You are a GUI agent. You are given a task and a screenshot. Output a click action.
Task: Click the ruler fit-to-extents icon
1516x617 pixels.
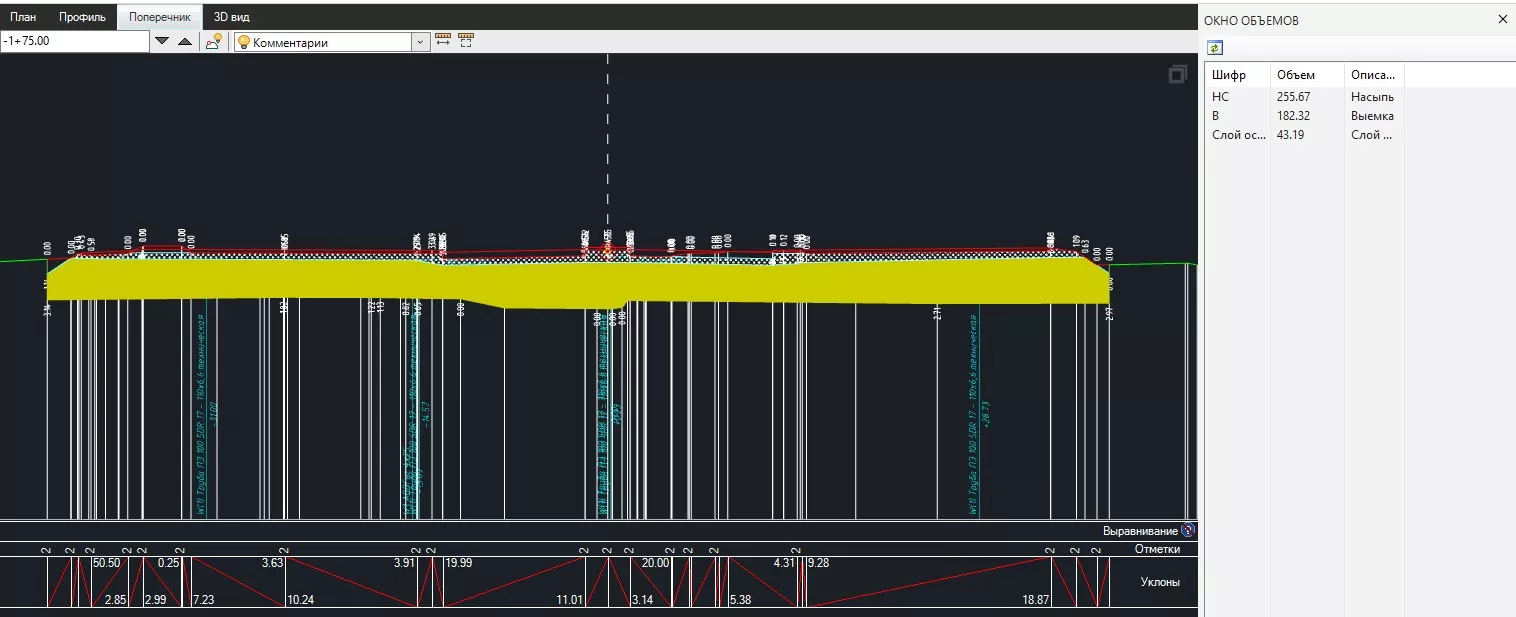(466, 41)
